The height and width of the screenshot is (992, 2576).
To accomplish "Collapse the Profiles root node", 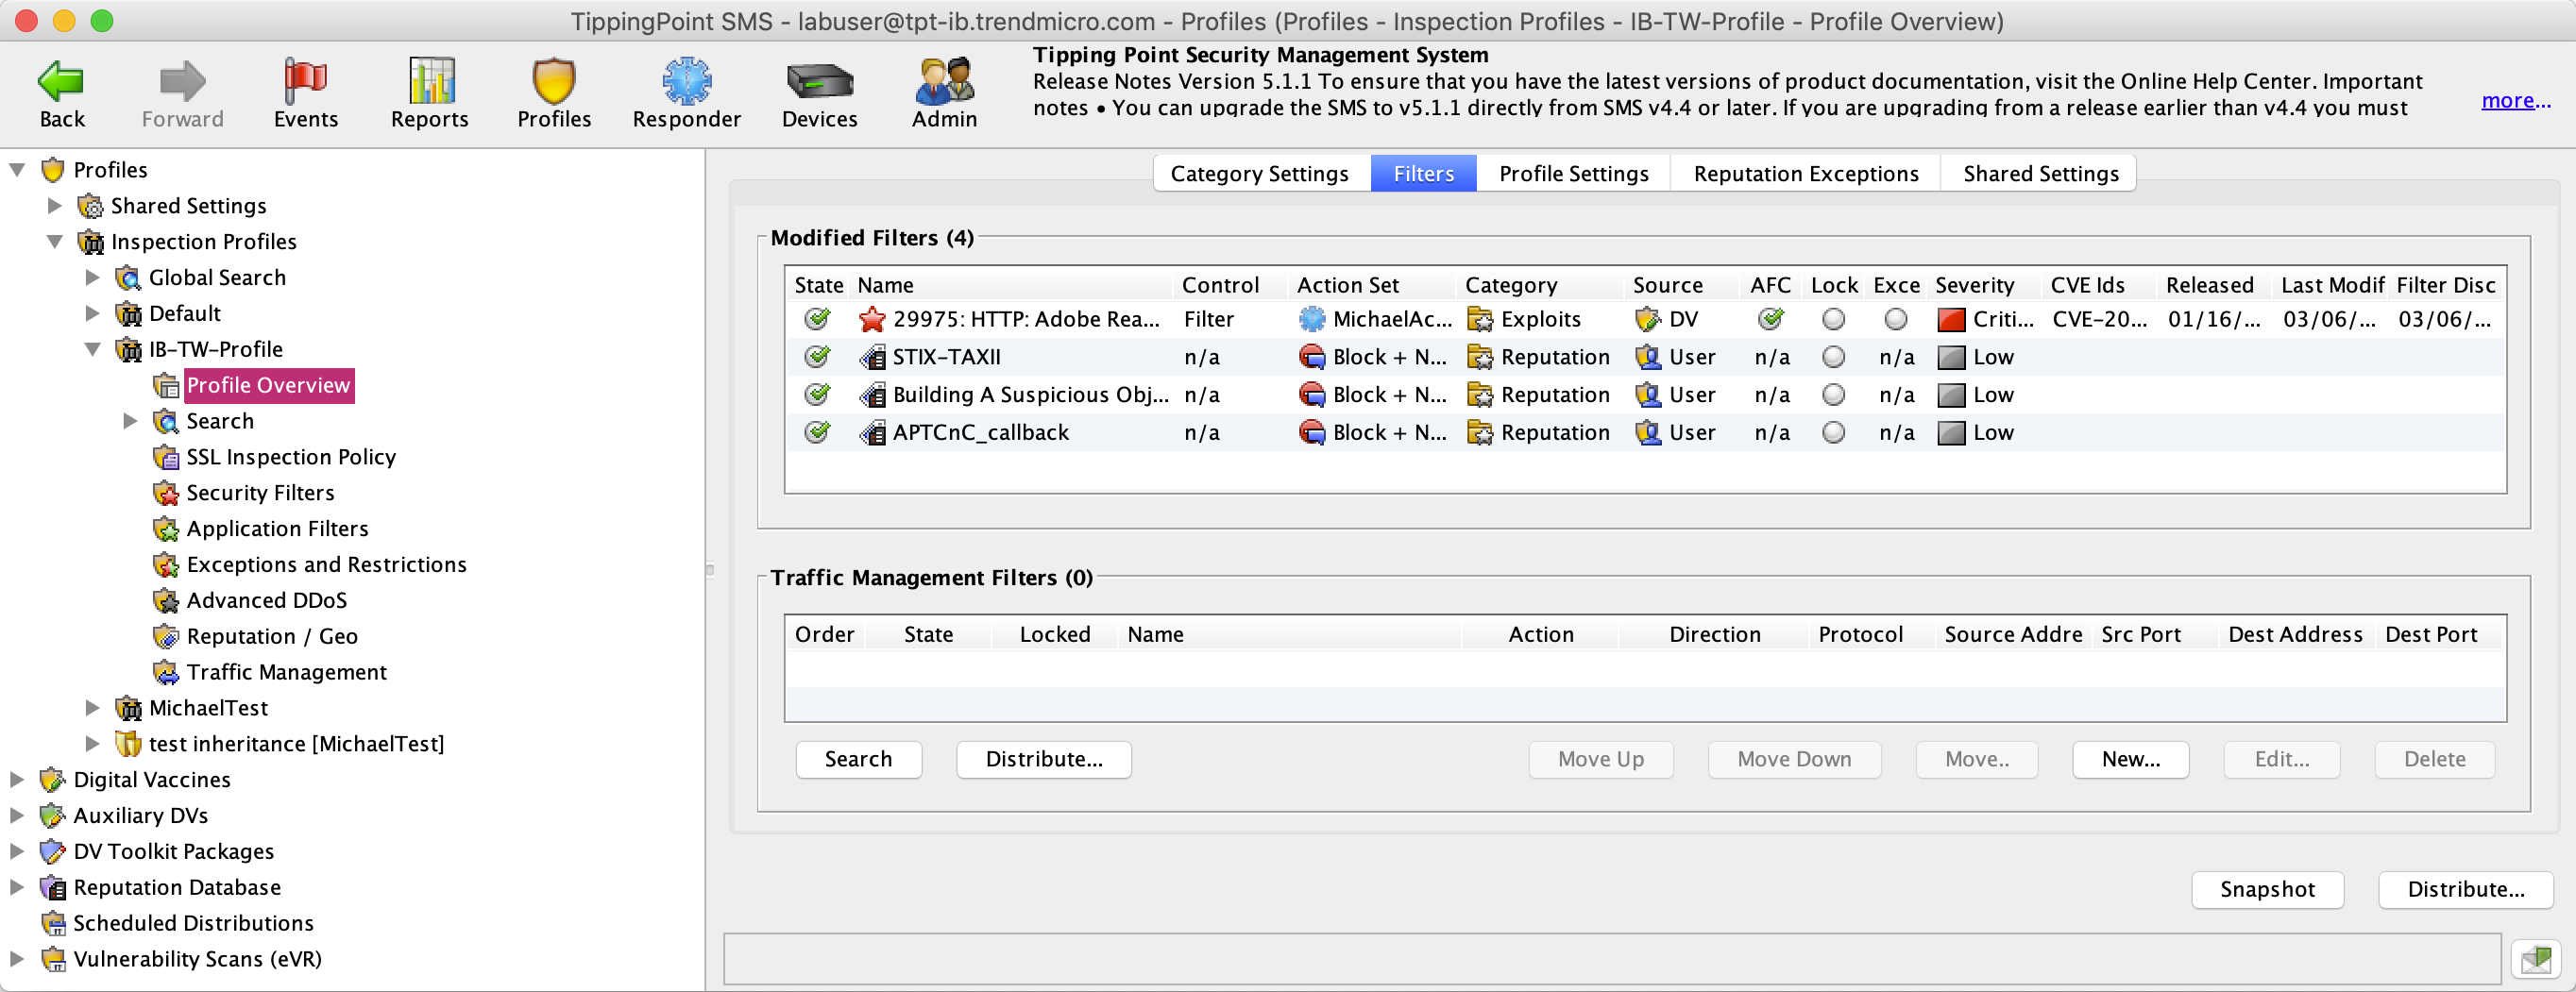I will [x=17, y=170].
